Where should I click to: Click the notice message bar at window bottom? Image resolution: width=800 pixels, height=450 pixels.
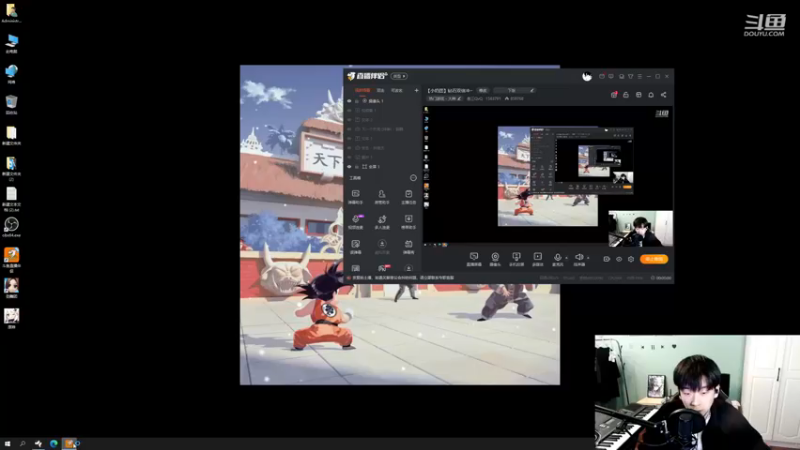tap(403, 278)
